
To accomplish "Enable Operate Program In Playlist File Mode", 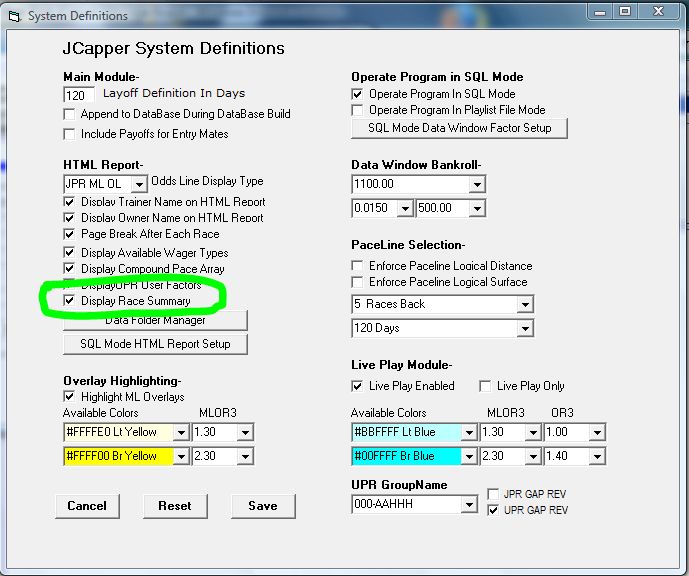I will point(358,110).
